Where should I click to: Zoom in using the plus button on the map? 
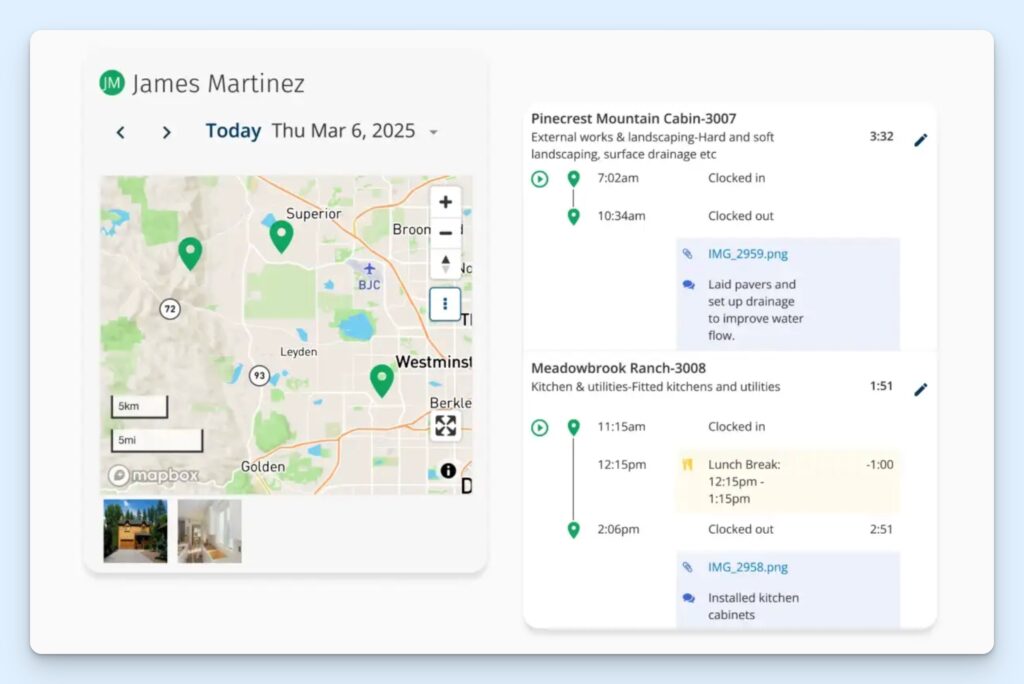pos(444,201)
